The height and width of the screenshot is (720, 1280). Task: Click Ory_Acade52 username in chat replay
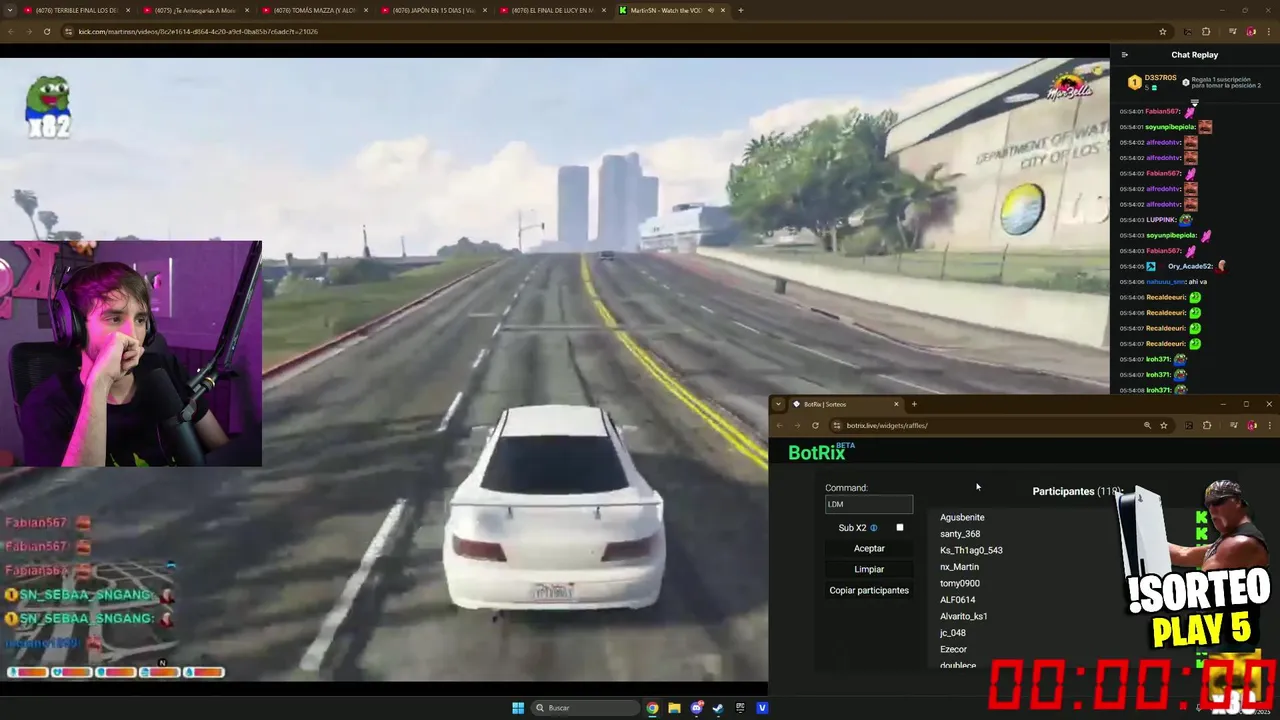(x=1190, y=266)
